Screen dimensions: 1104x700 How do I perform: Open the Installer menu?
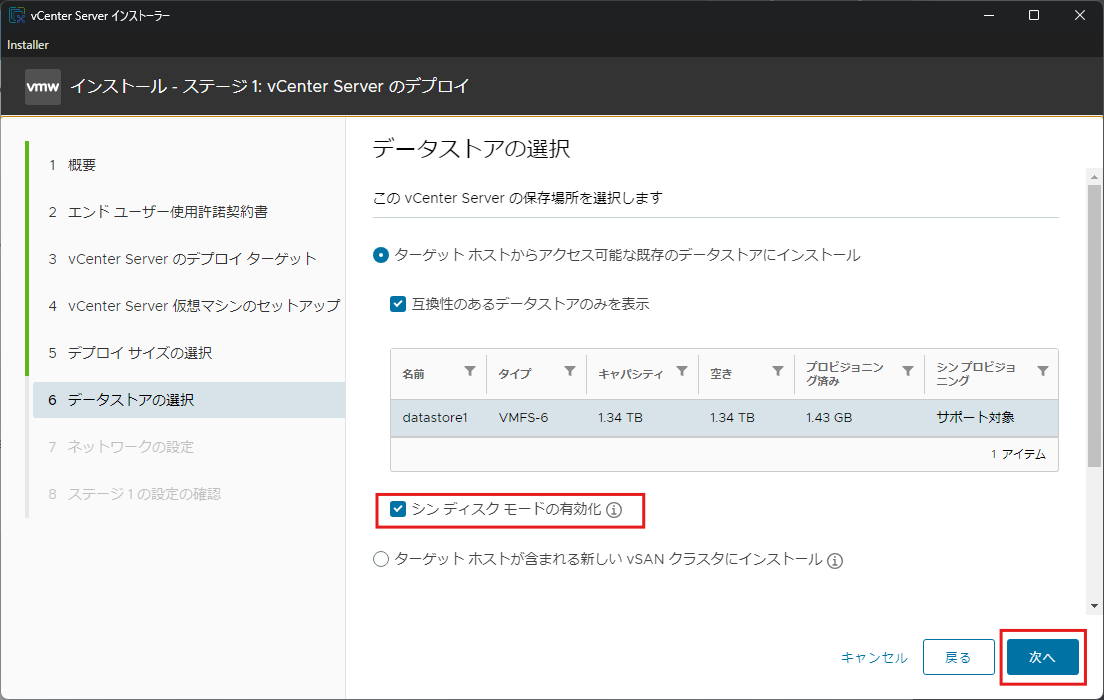click(27, 44)
